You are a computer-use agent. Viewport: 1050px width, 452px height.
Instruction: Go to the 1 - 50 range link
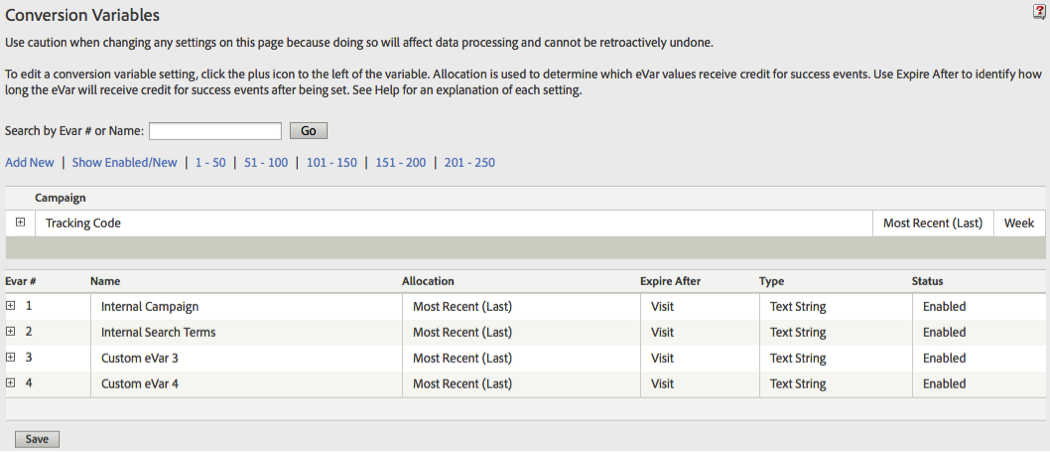coord(210,163)
